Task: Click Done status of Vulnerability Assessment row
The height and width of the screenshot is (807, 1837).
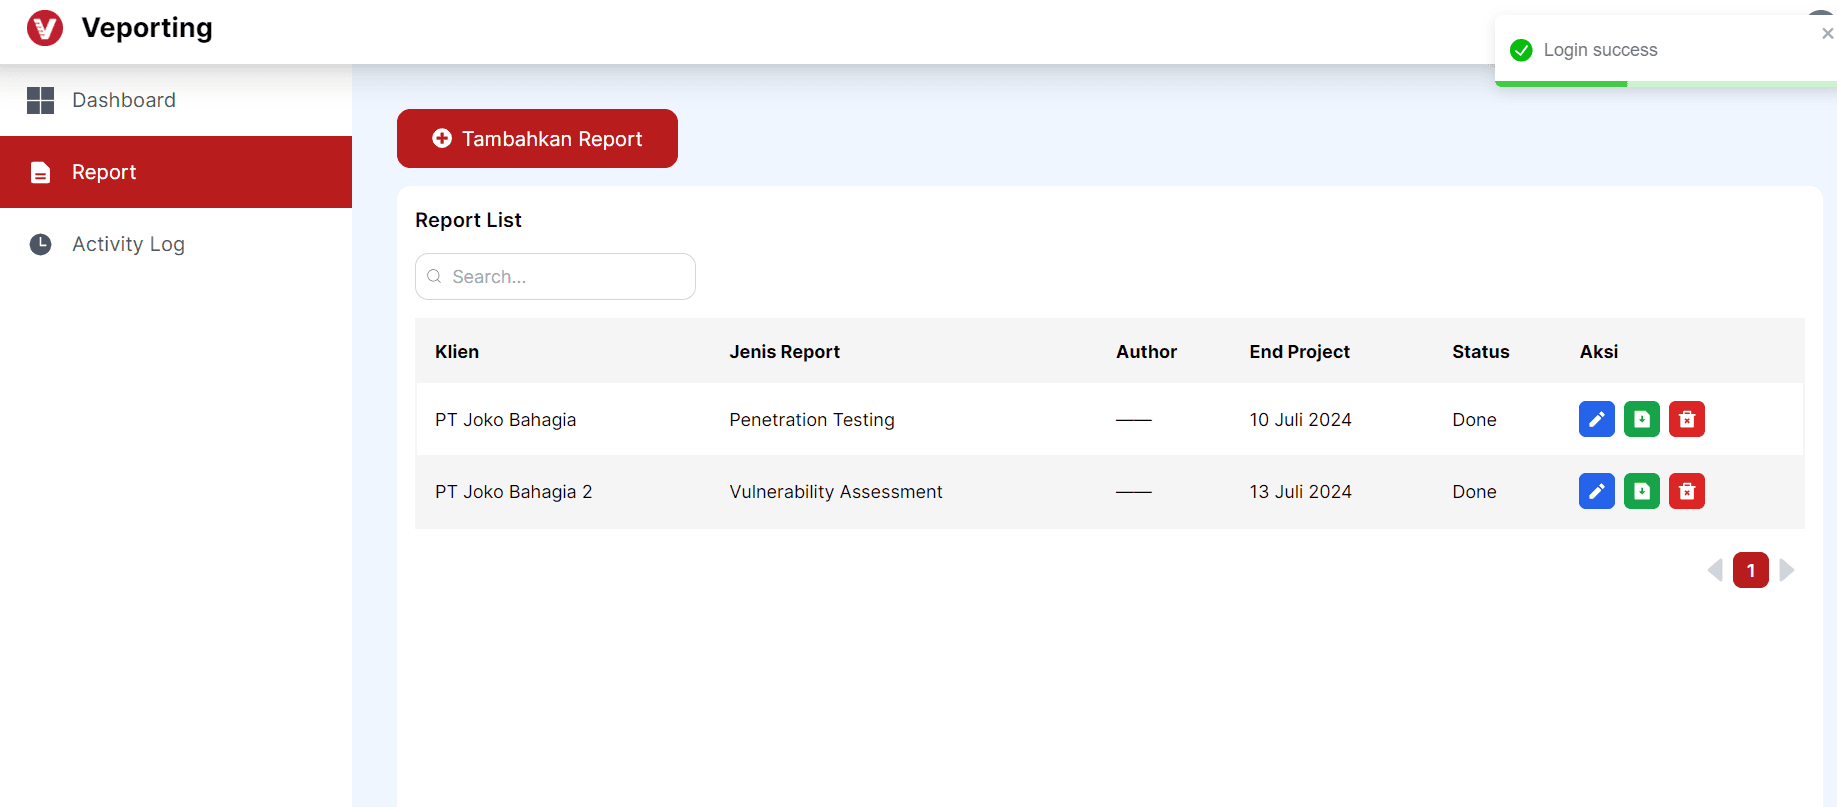Action: tap(1475, 492)
